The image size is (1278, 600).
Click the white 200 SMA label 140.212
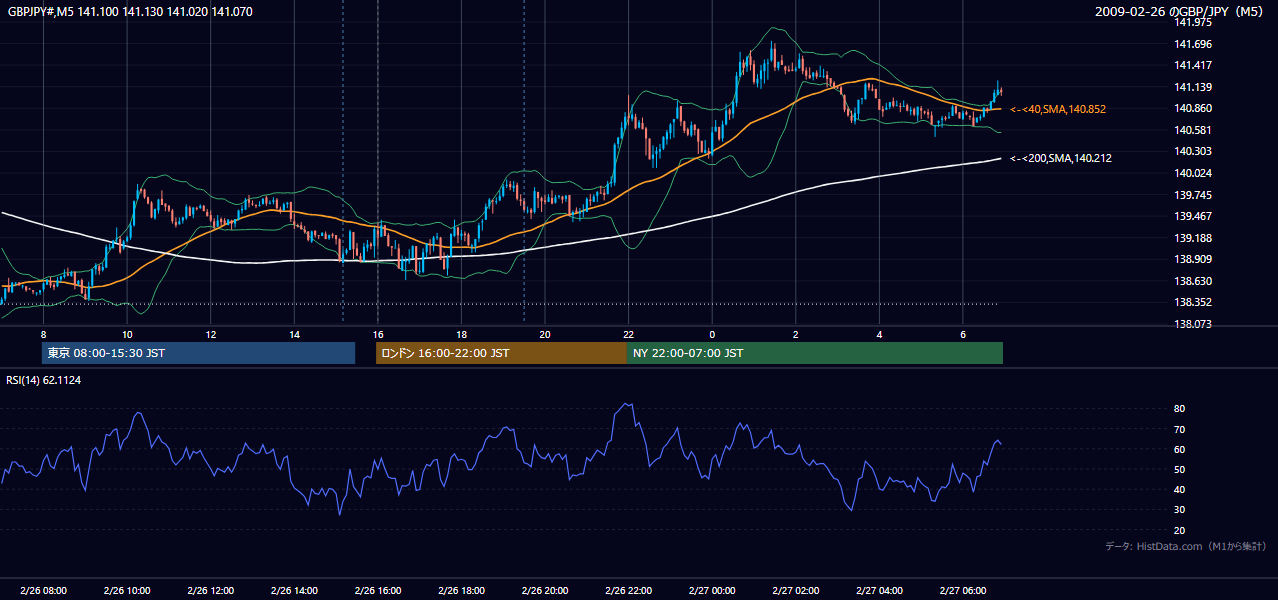coord(1060,158)
